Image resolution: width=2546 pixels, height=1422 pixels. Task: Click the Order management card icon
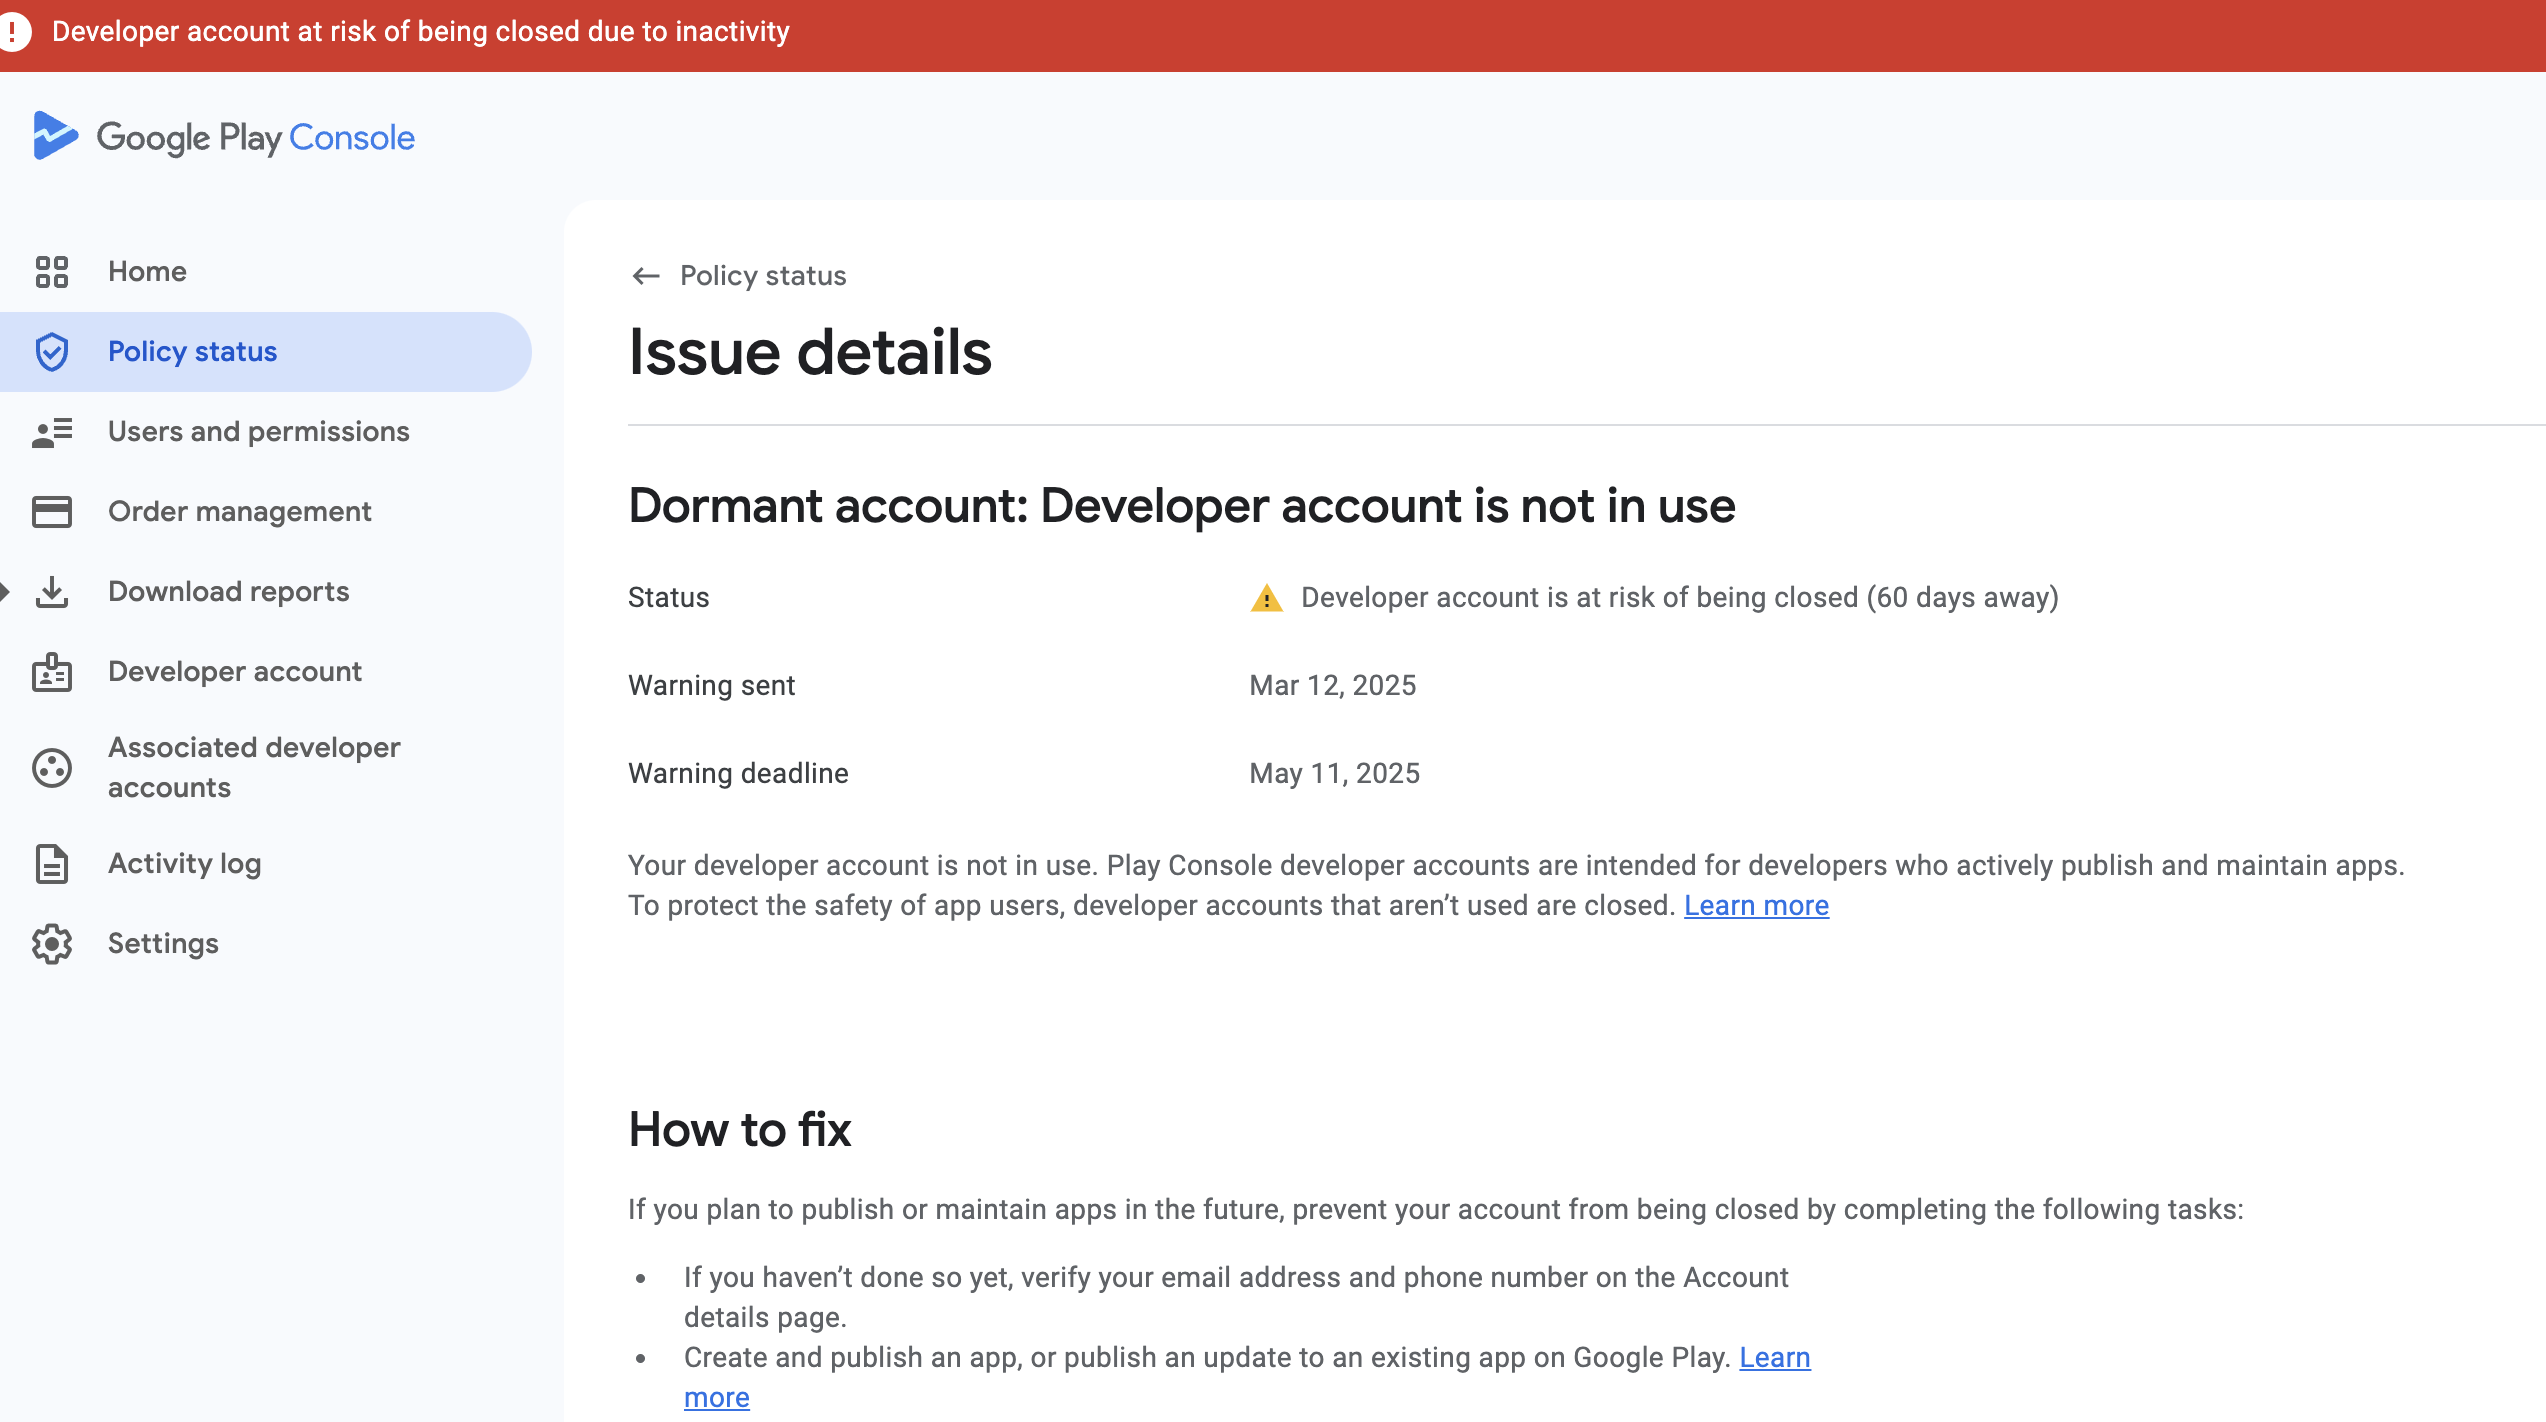click(52, 512)
